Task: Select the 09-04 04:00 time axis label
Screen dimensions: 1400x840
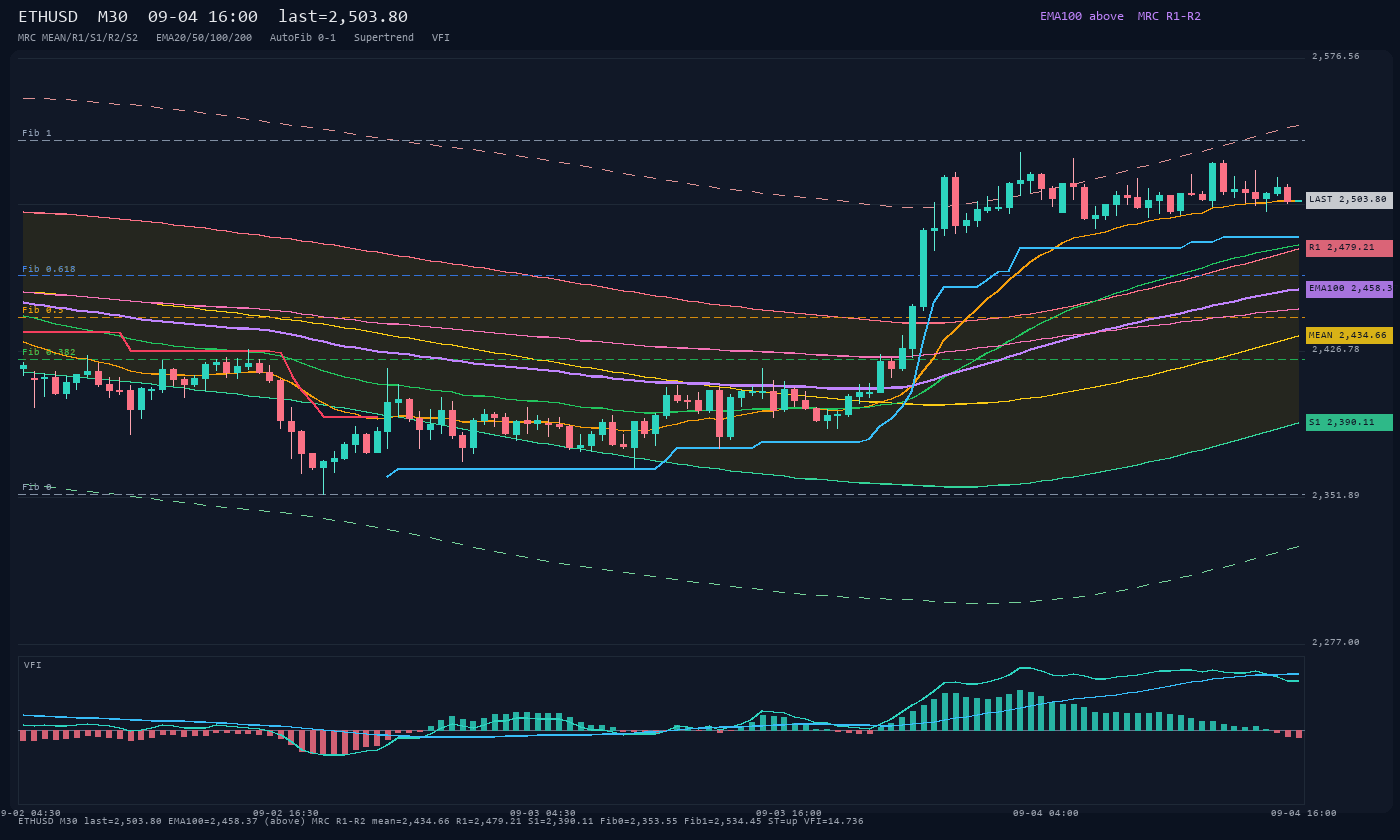Action: point(1046,813)
